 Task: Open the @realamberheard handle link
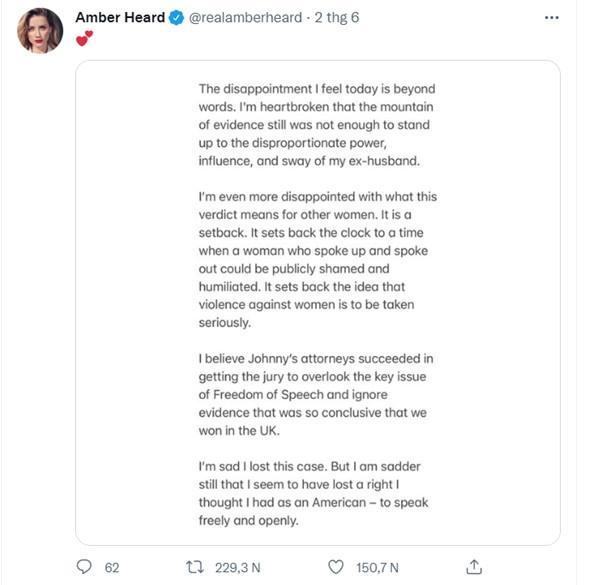pyautogui.click(x=244, y=18)
